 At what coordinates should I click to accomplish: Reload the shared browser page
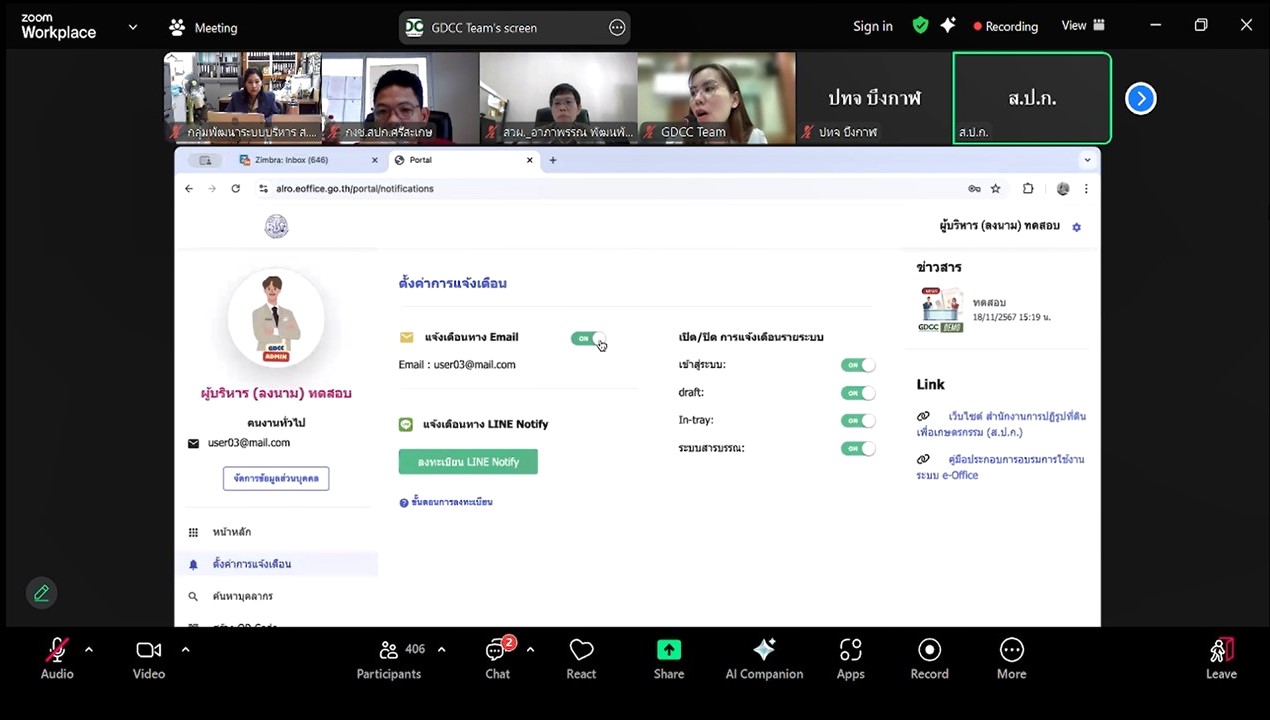[236, 188]
